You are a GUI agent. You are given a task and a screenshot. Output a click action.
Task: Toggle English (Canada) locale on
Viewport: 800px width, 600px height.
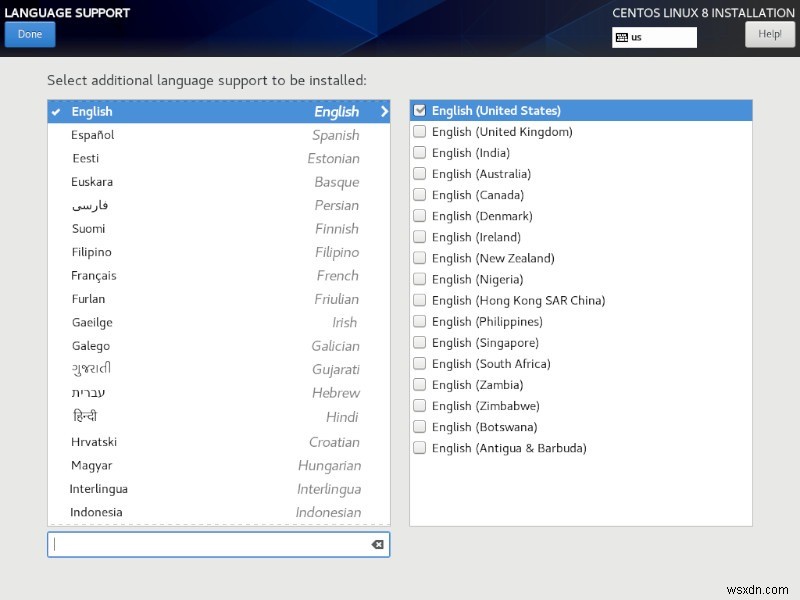click(x=419, y=194)
